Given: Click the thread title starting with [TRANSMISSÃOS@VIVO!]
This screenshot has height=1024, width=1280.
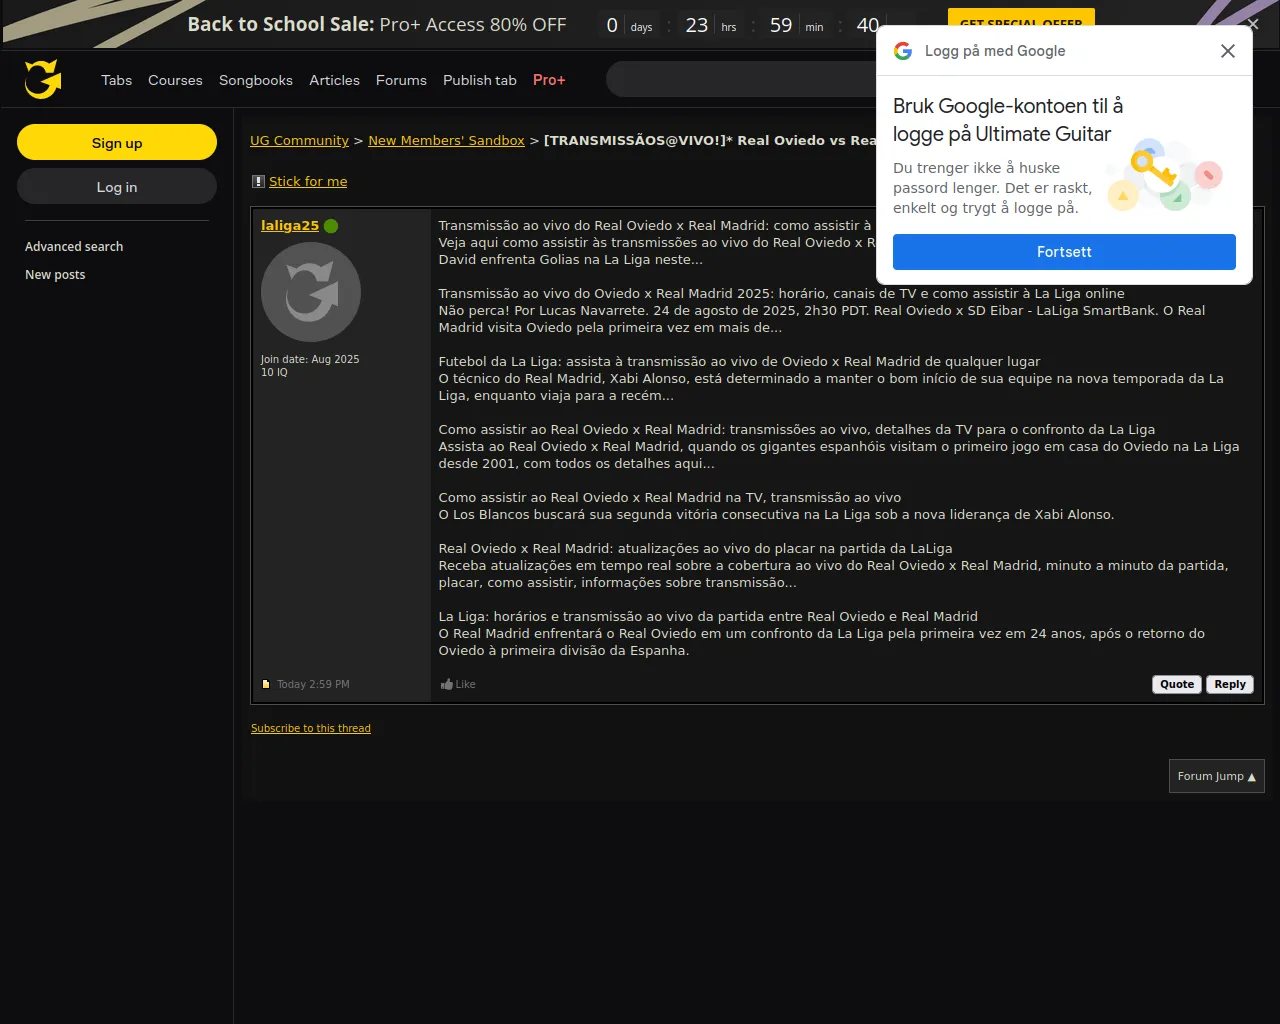Looking at the screenshot, I should pos(710,141).
